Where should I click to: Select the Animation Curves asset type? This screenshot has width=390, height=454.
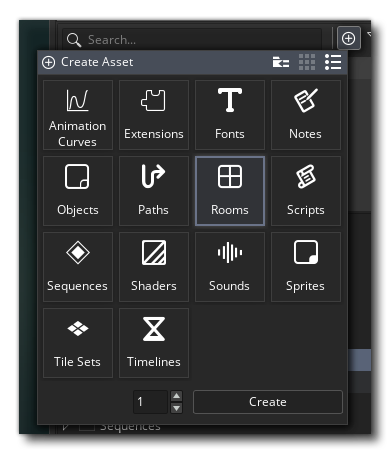(x=78, y=115)
